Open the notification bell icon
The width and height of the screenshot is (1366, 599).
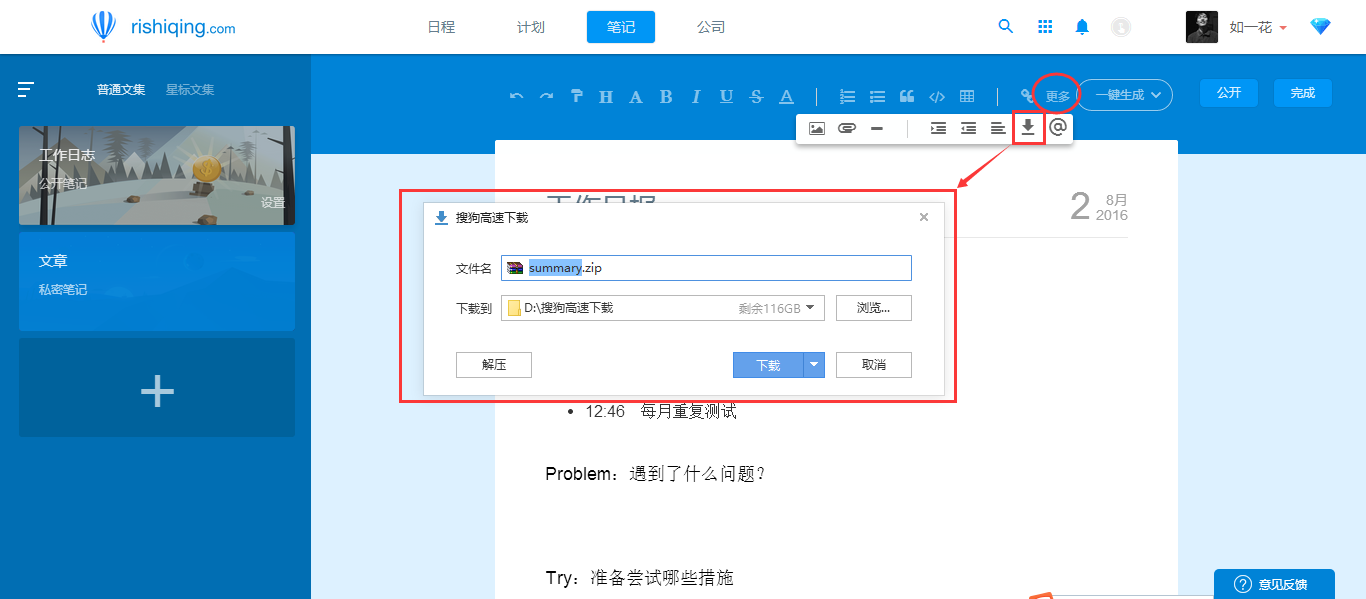[x=1082, y=27]
